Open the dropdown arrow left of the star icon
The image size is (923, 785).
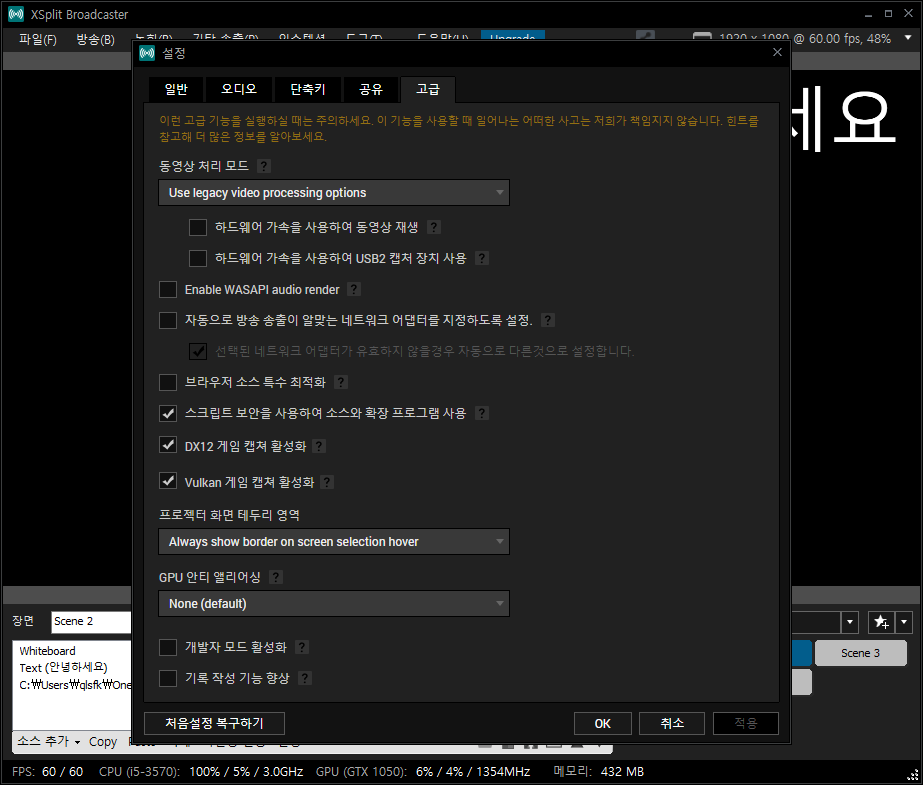click(x=849, y=621)
